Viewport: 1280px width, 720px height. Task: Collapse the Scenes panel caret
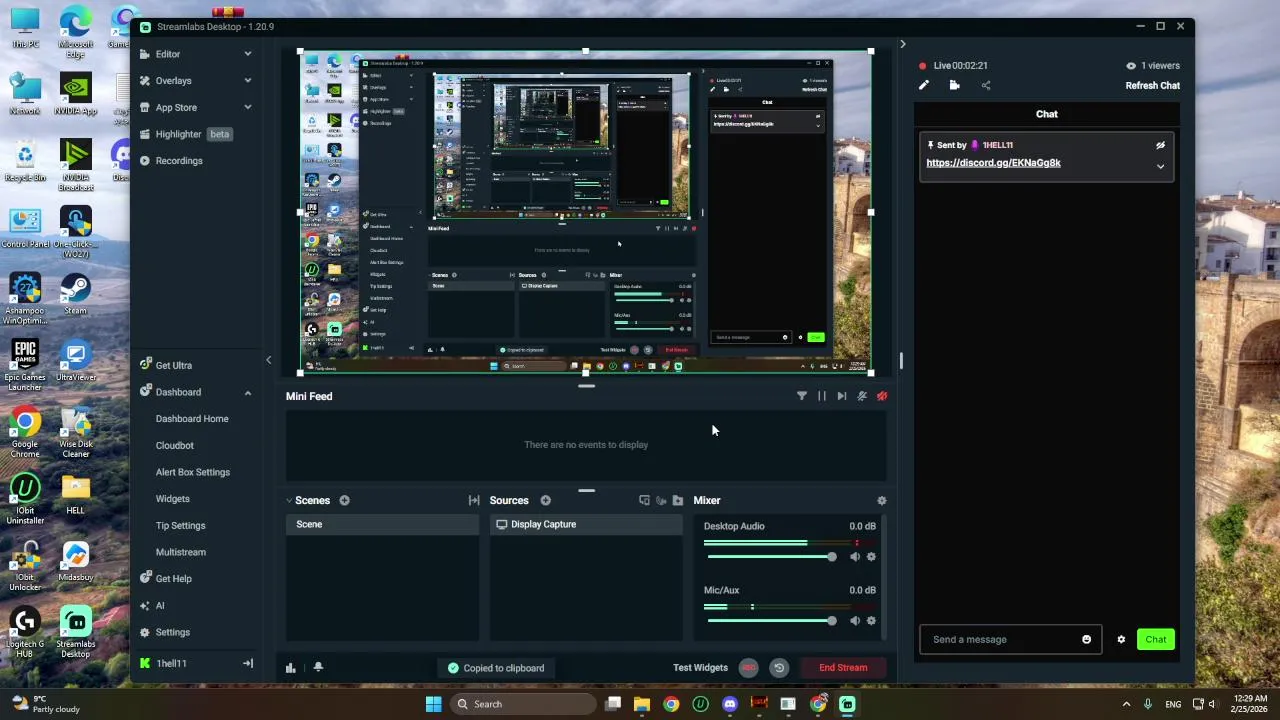289,500
